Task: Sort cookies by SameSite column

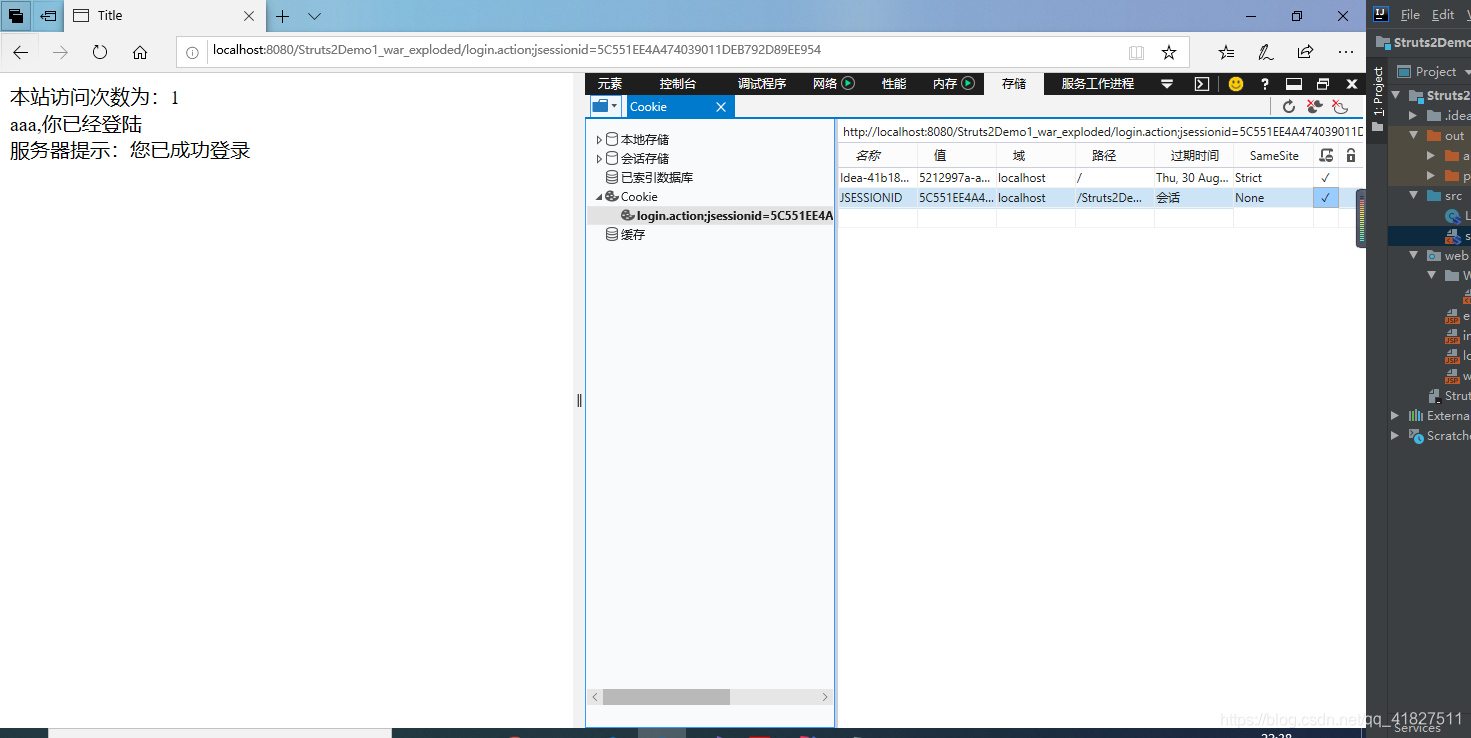Action: [x=1273, y=156]
